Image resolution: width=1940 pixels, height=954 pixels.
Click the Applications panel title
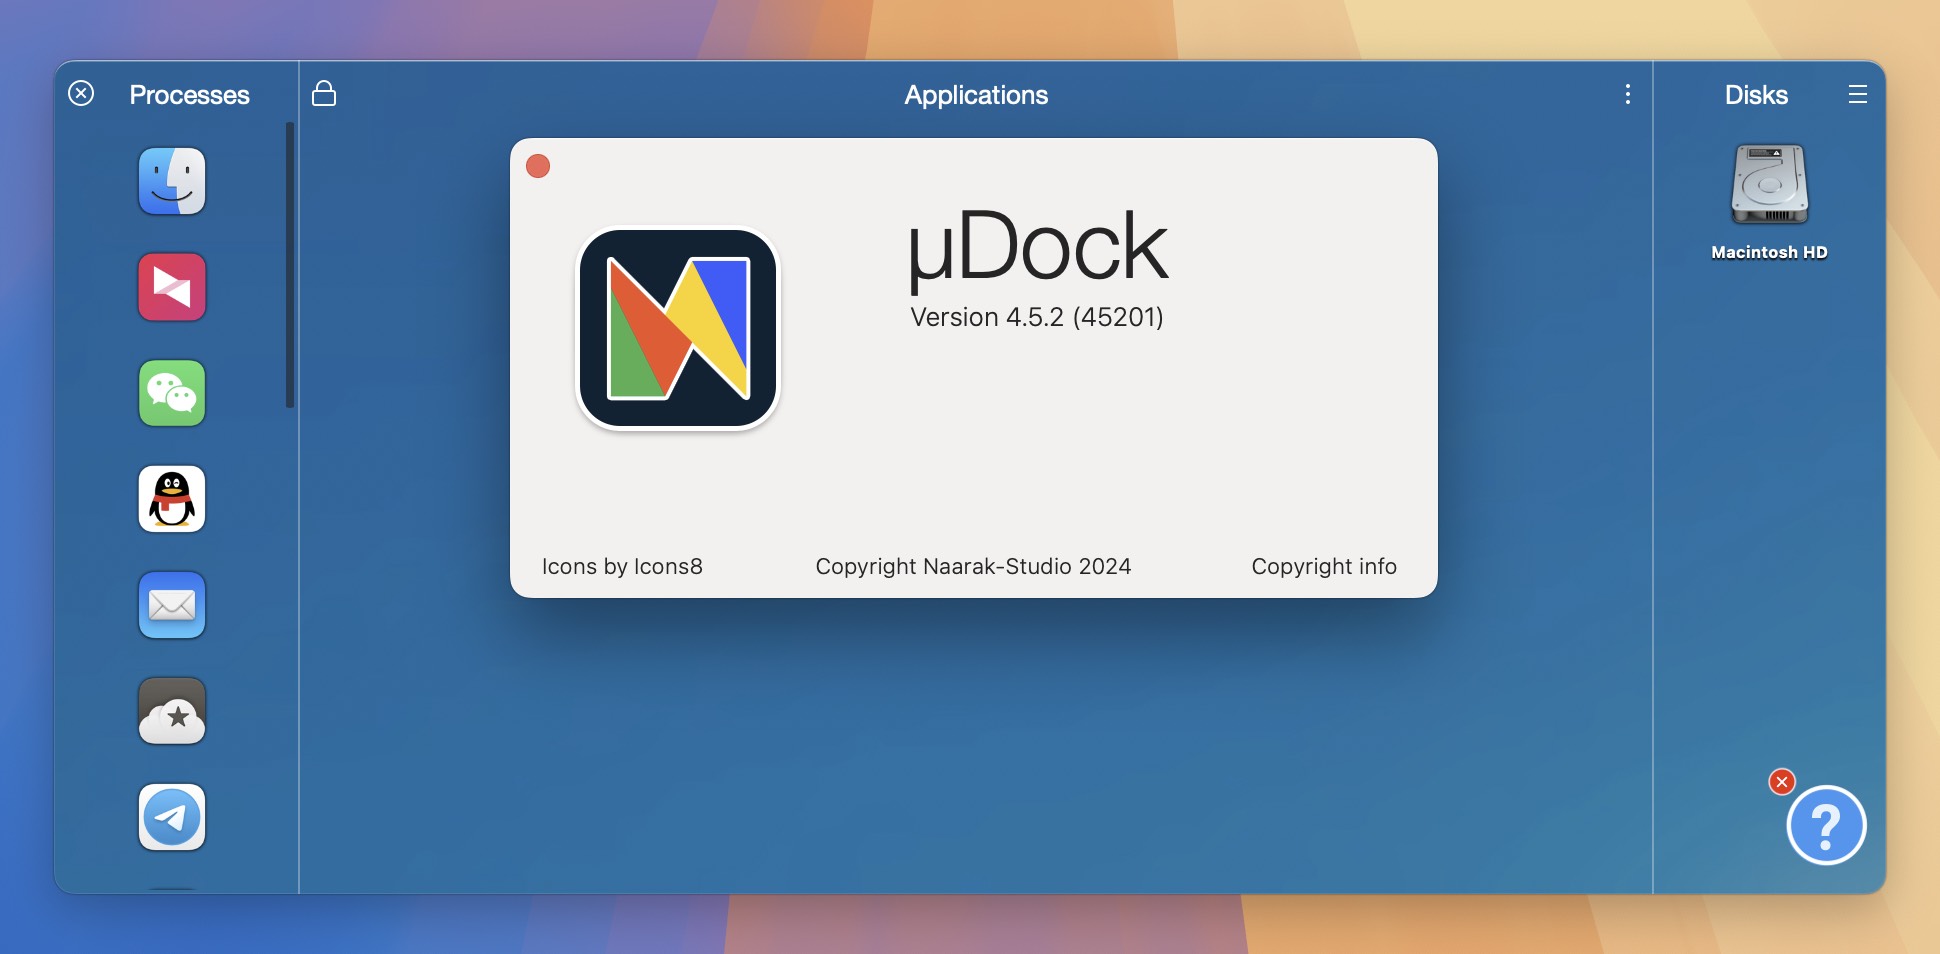point(976,95)
